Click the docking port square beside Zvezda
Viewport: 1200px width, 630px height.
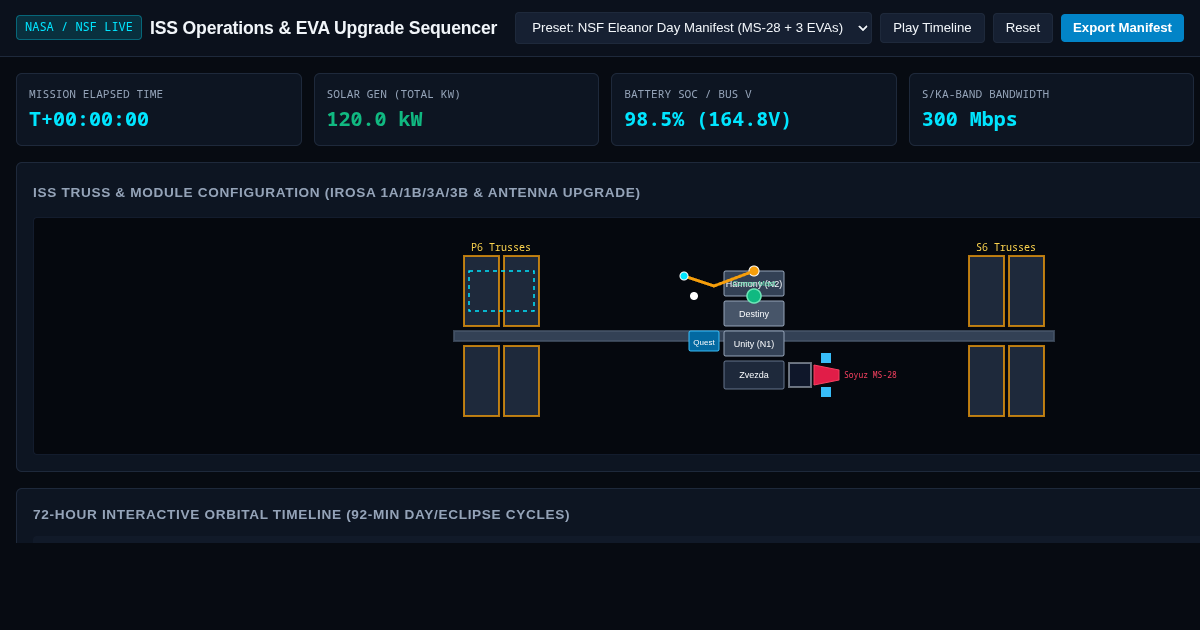tap(800, 375)
